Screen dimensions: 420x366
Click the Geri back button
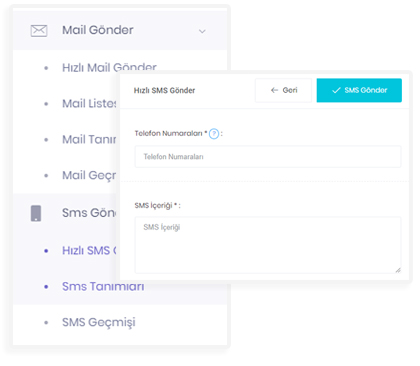[x=283, y=90]
